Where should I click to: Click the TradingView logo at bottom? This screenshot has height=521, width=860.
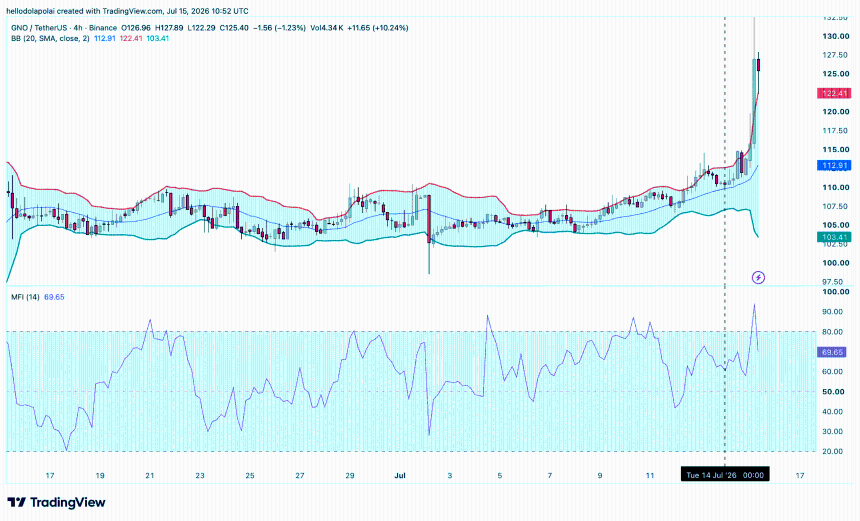pyautogui.click(x=56, y=502)
